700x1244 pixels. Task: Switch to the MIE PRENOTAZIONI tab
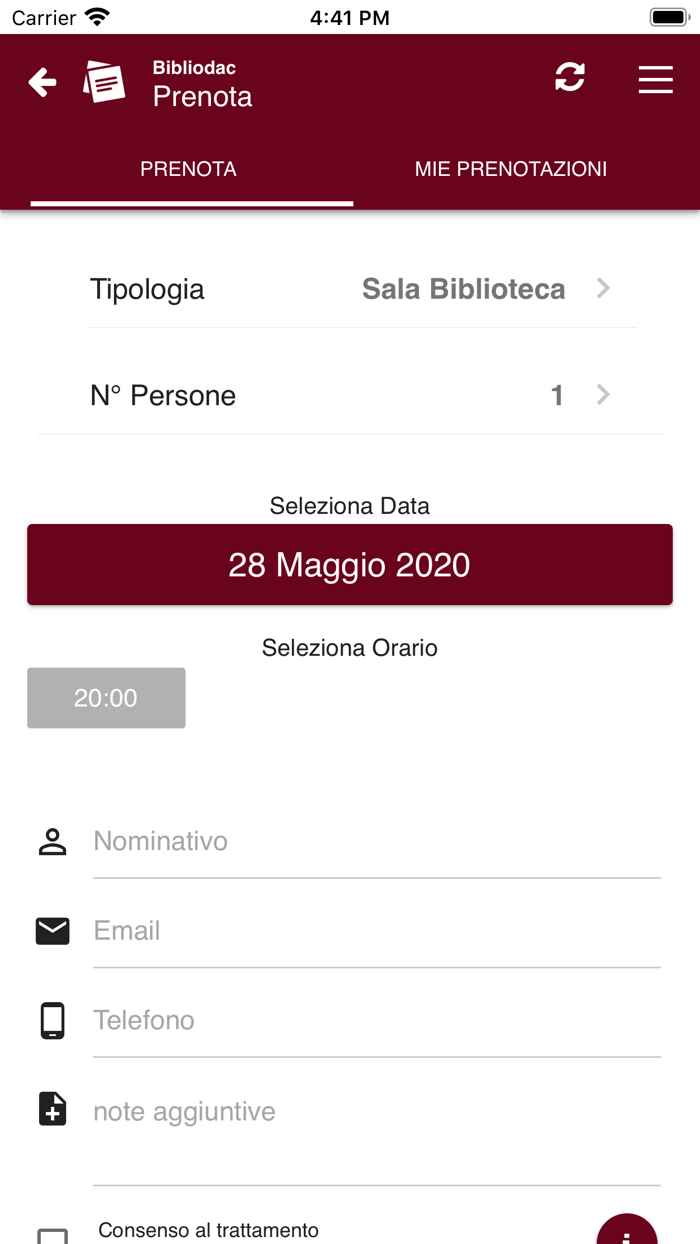(x=511, y=169)
